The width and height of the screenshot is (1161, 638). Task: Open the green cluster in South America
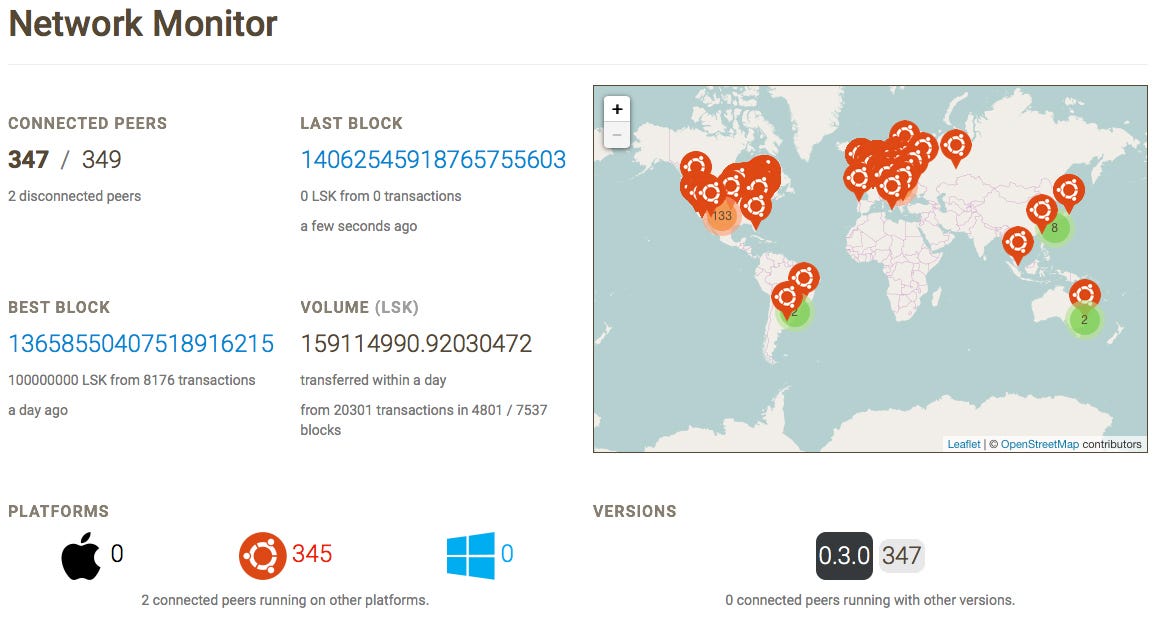point(795,312)
